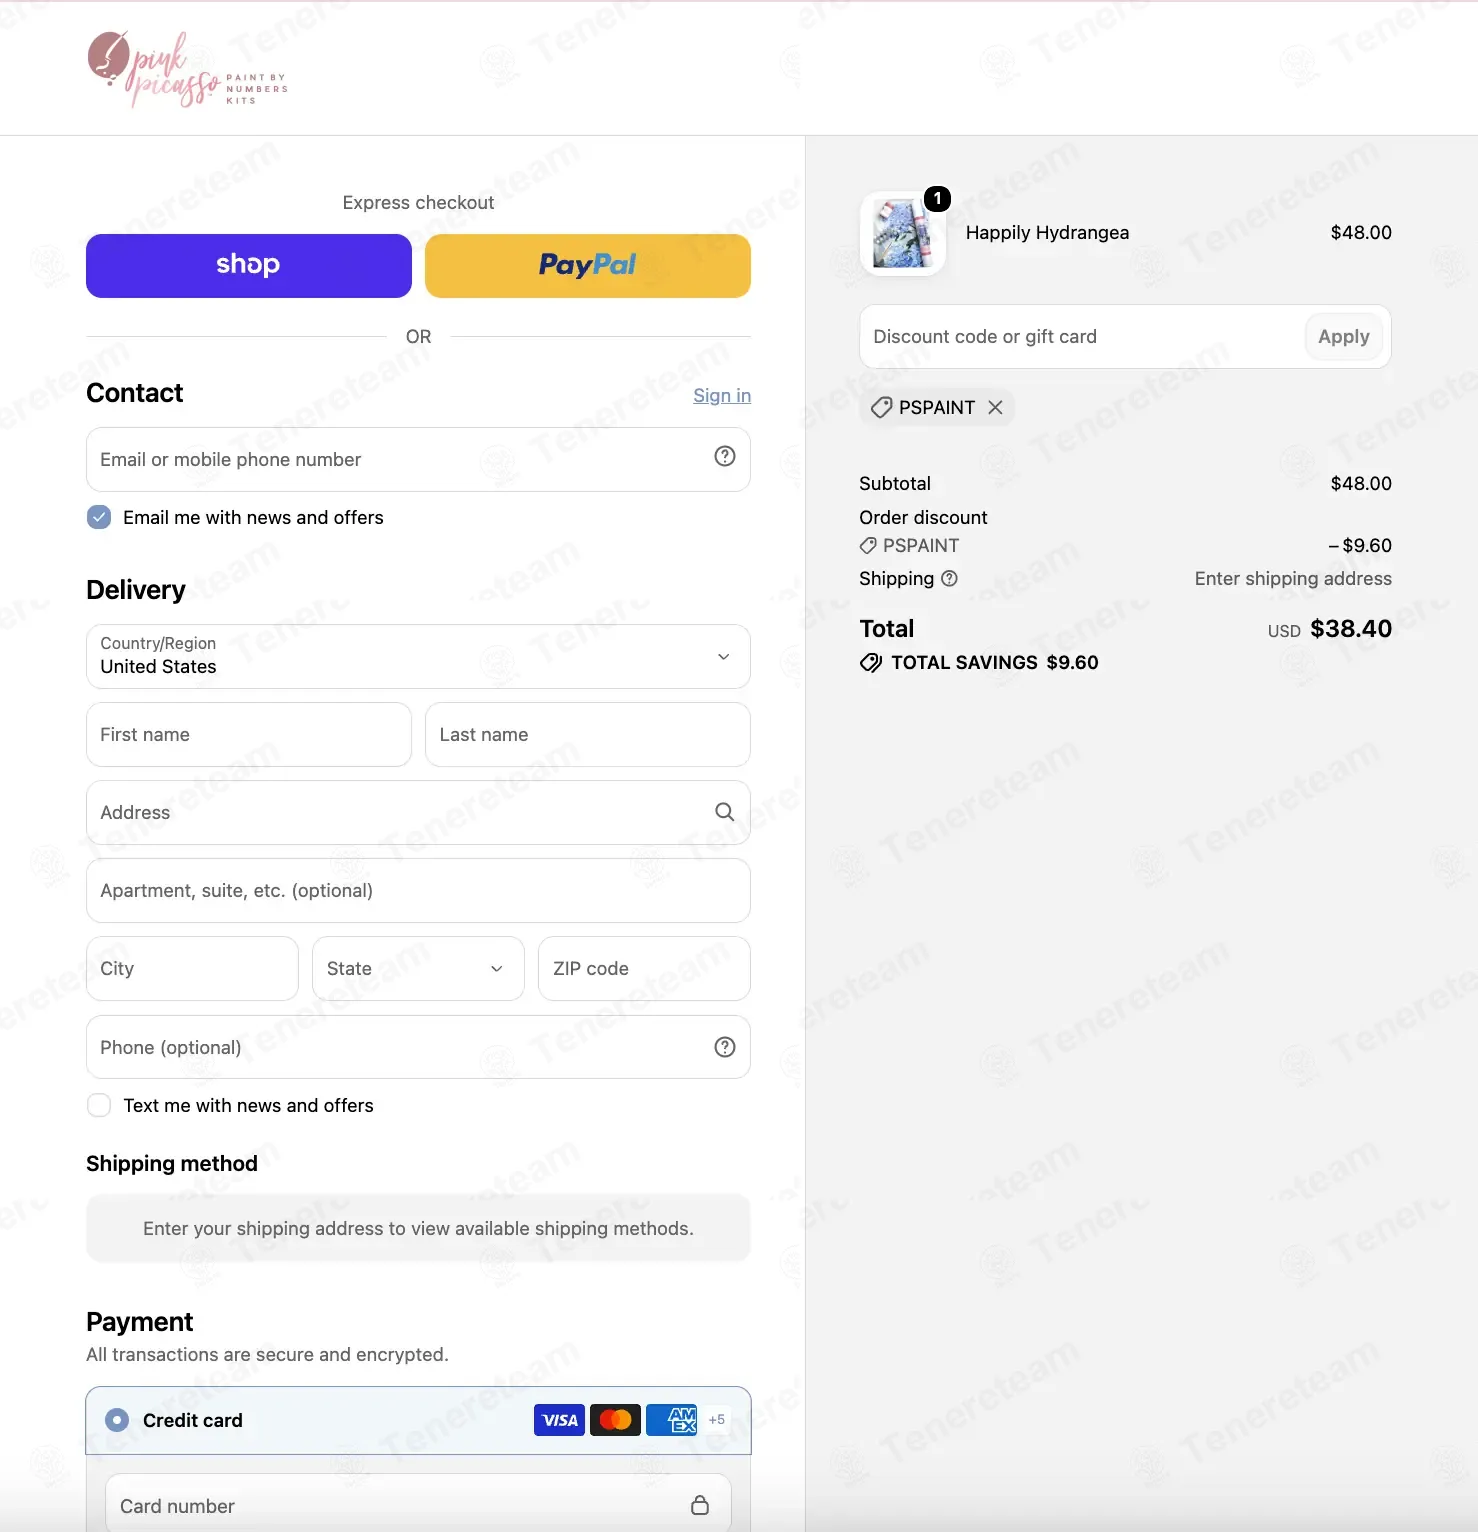This screenshot has height=1532, width=1478.
Task: Click the 'Enter shipping address' text in summary
Action: [x=1293, y=578]
